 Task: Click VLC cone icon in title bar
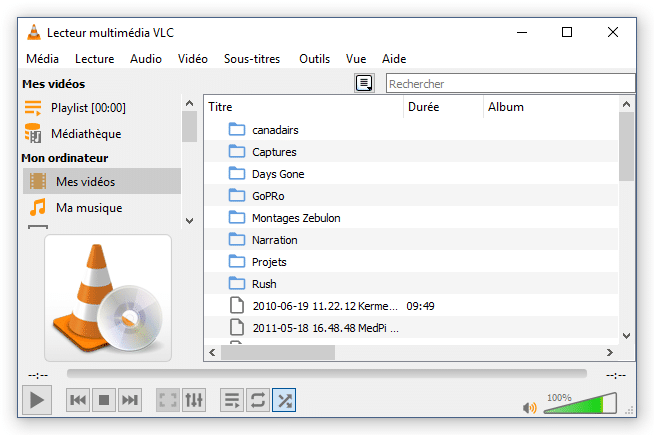(34, 32)
